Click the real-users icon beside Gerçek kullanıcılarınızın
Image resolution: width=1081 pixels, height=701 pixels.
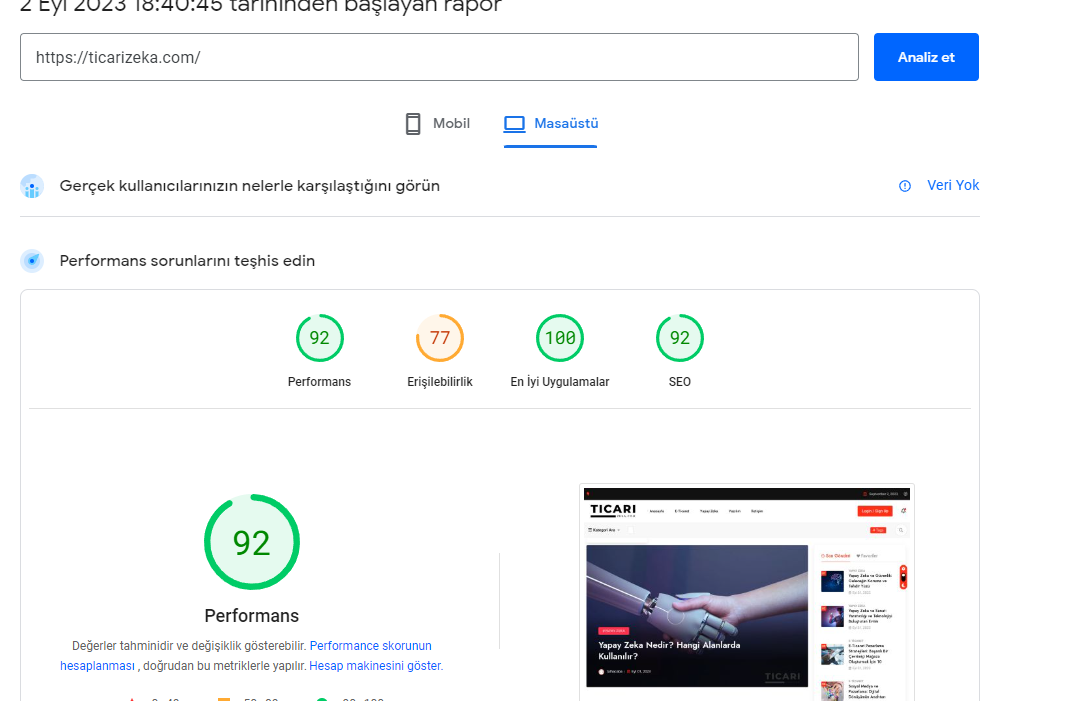32,186
